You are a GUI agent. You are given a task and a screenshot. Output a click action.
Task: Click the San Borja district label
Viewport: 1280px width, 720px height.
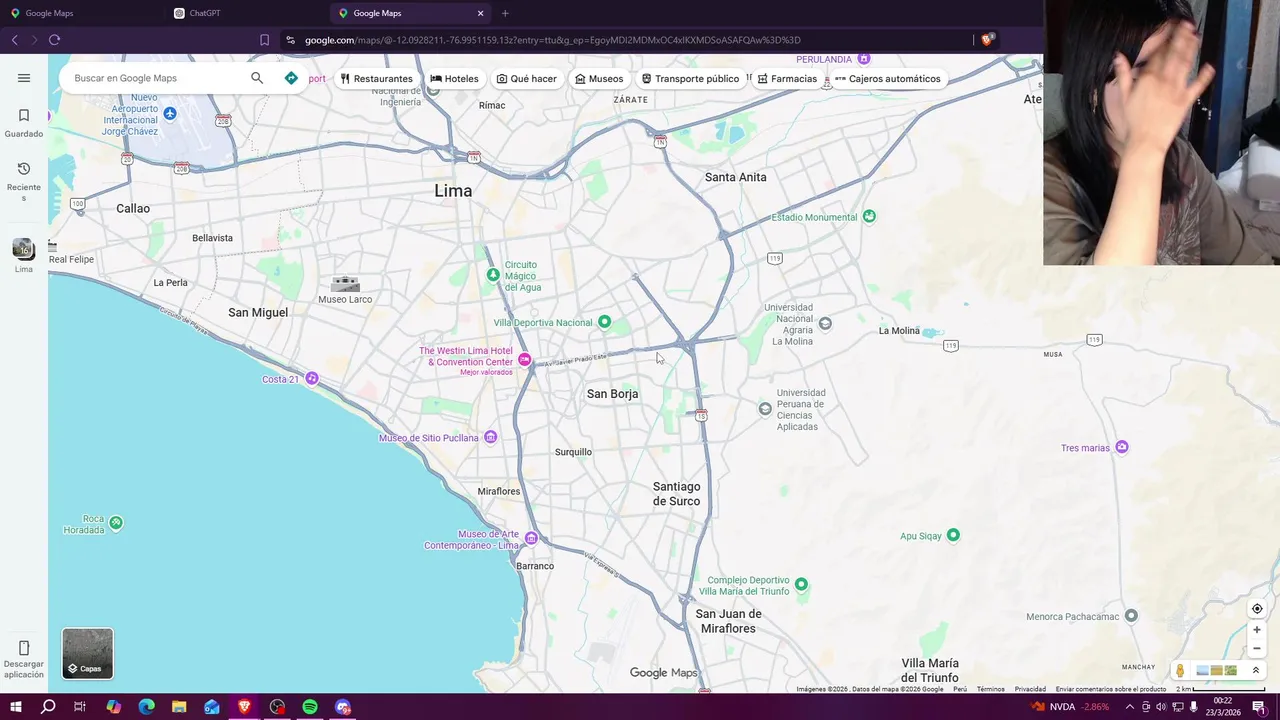[x=612, y=394]
